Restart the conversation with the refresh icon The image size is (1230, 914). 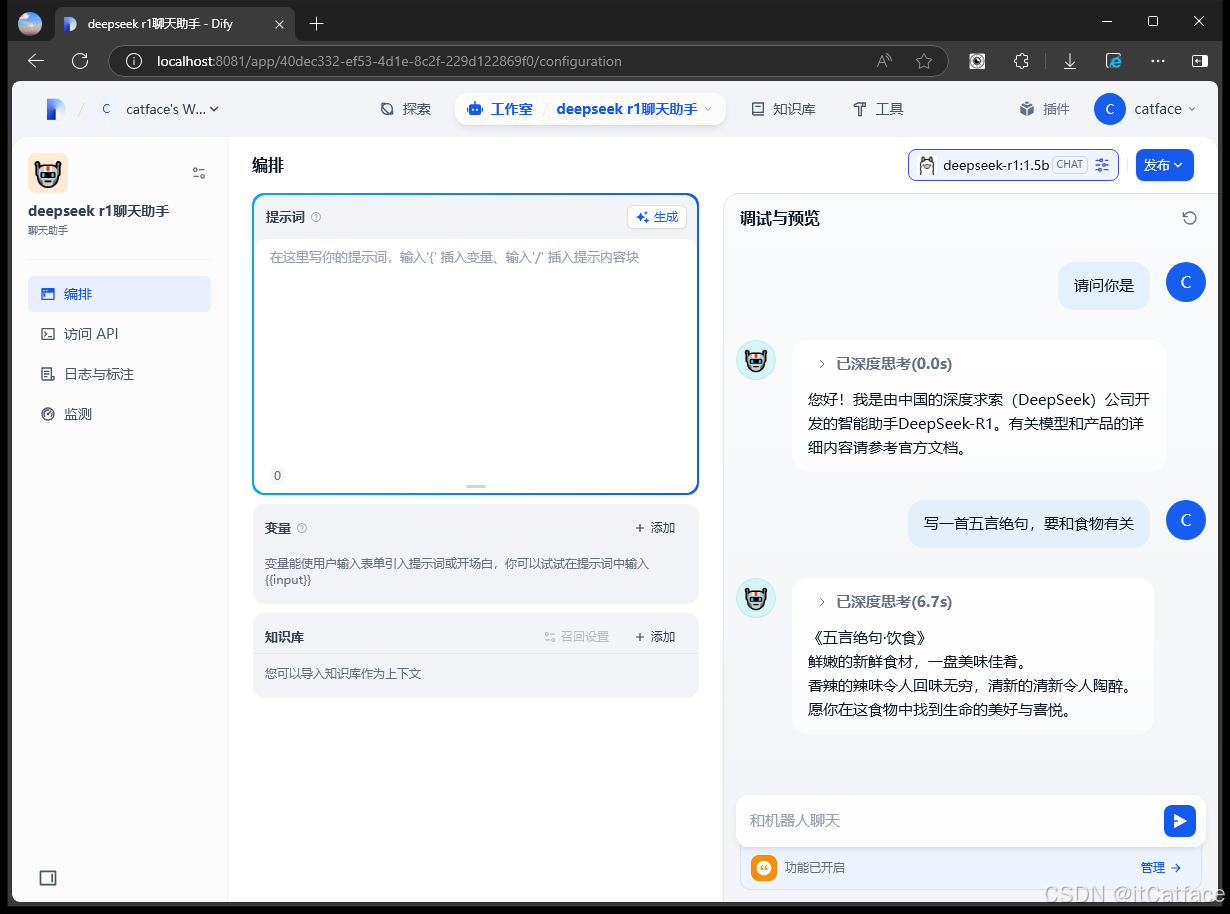tap(1189, 218)
